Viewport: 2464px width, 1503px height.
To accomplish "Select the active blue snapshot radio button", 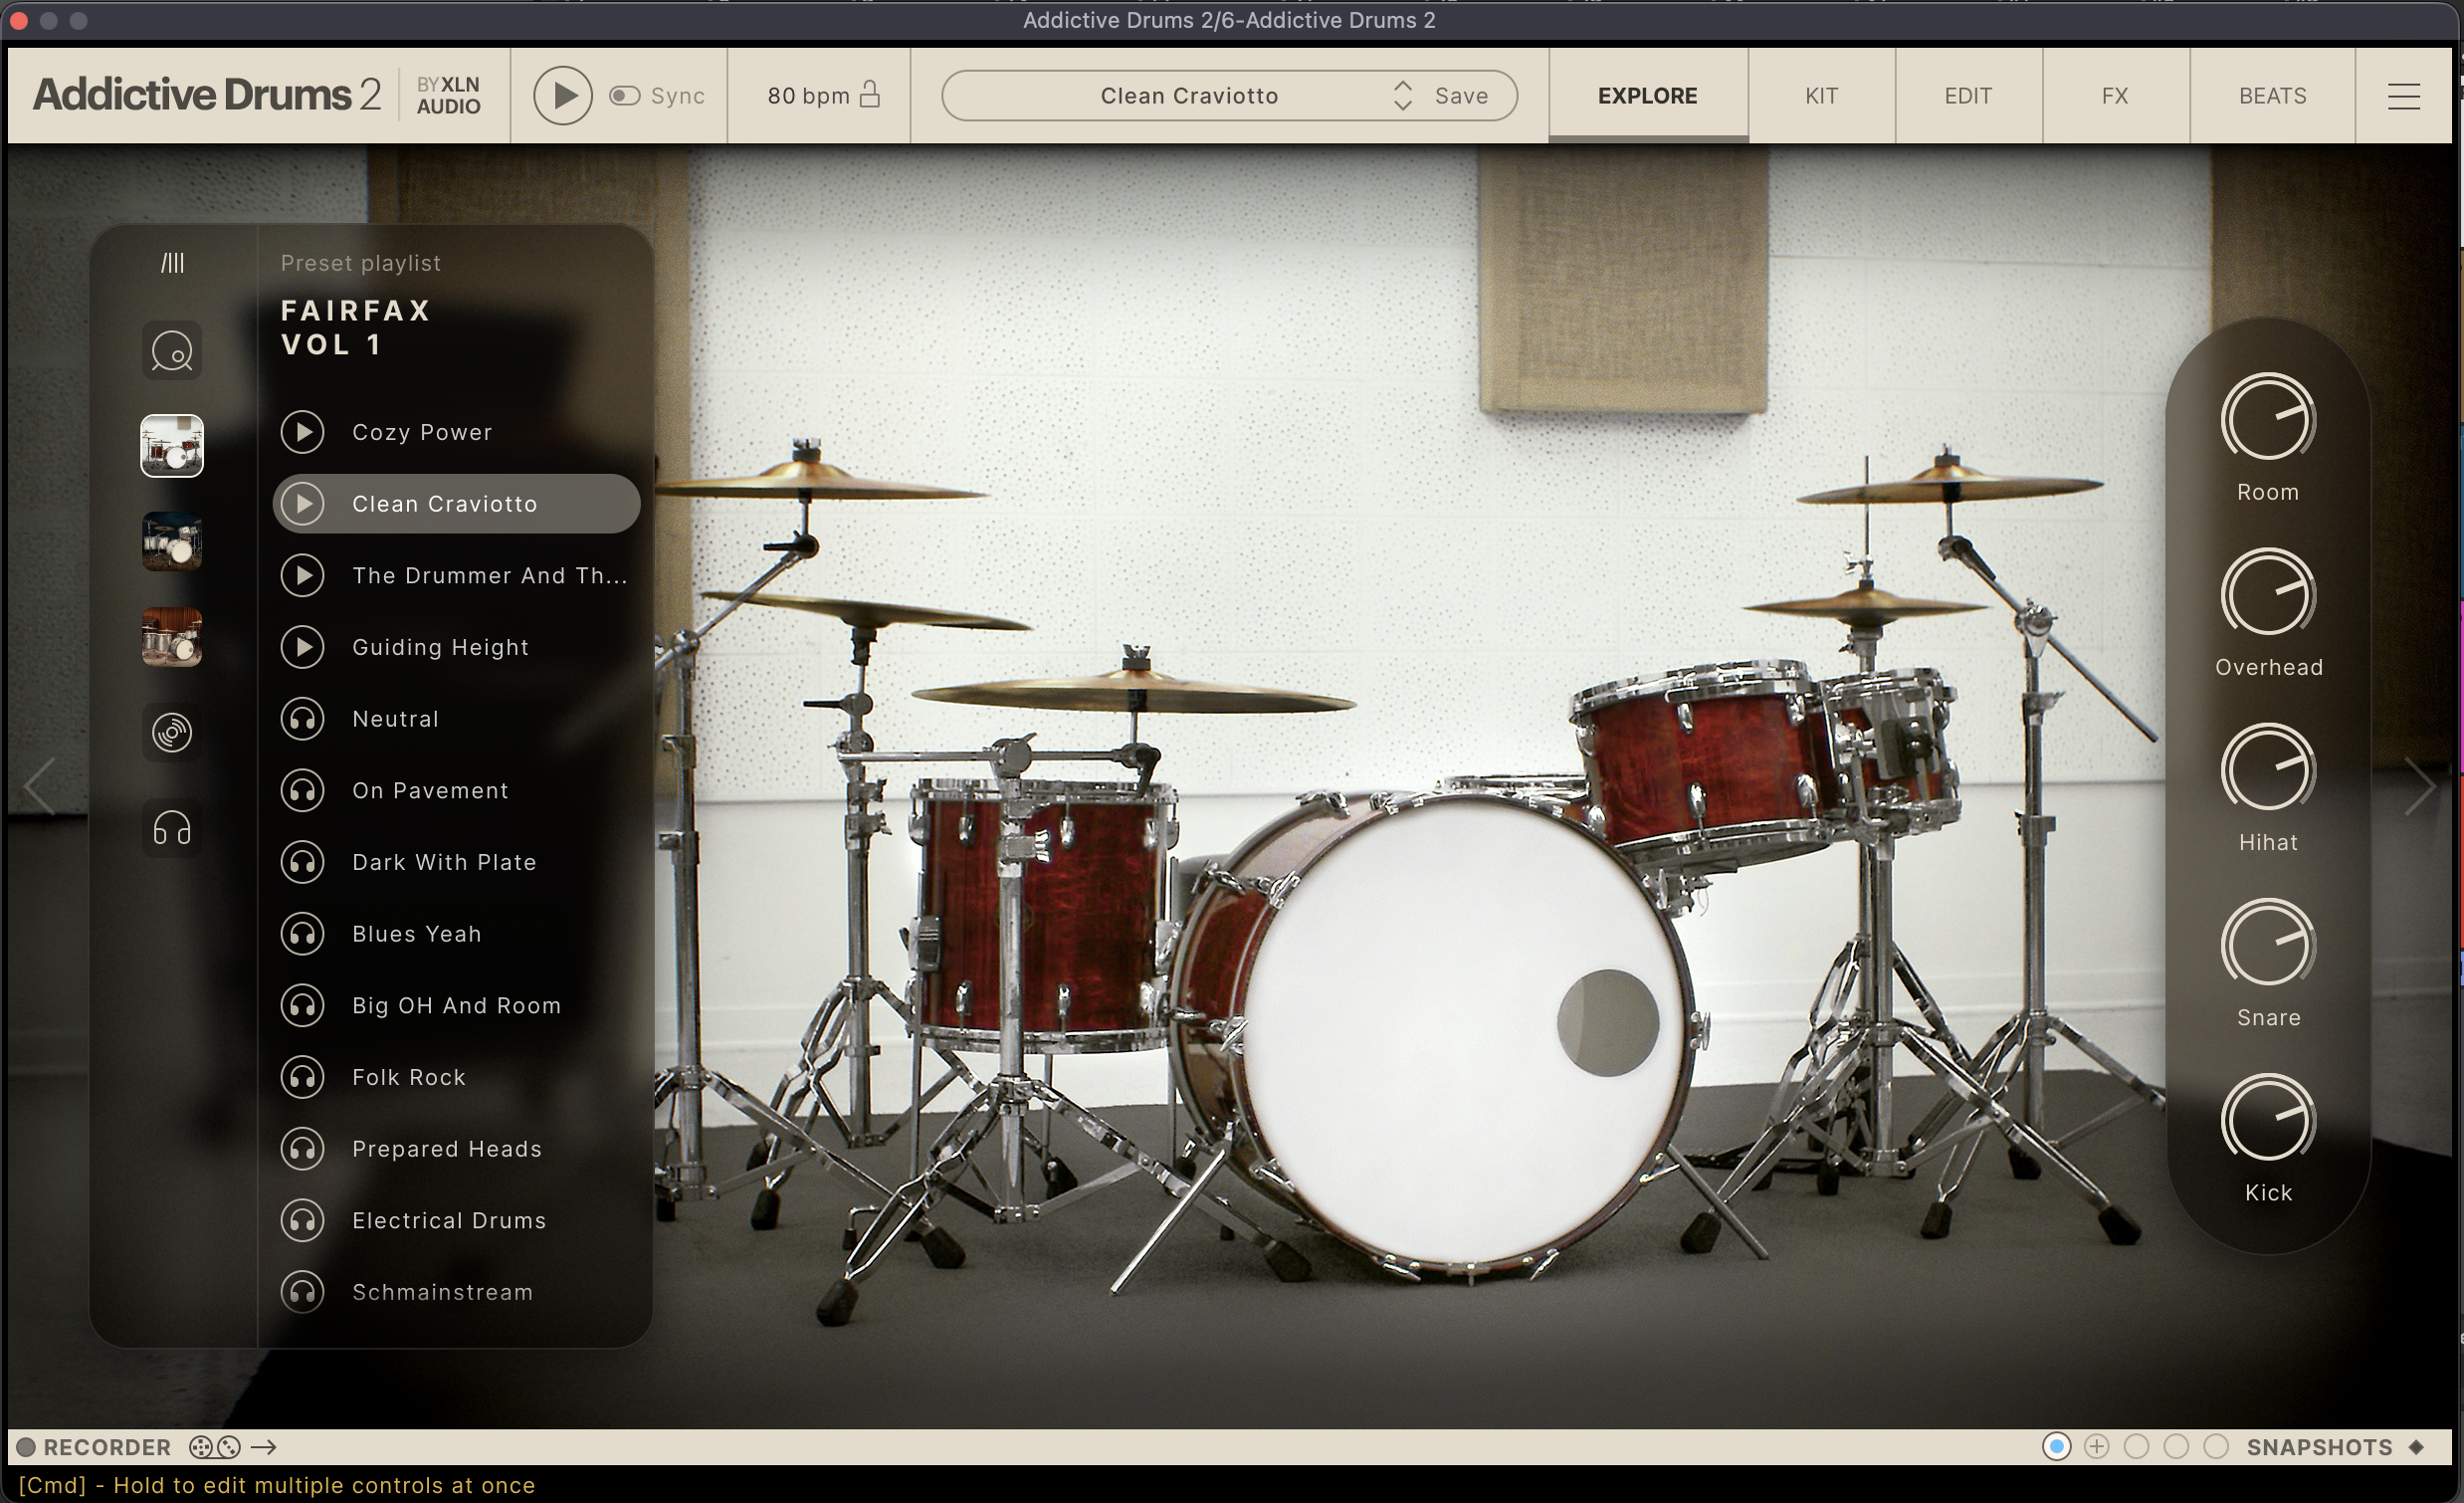I will 2057,1447.
